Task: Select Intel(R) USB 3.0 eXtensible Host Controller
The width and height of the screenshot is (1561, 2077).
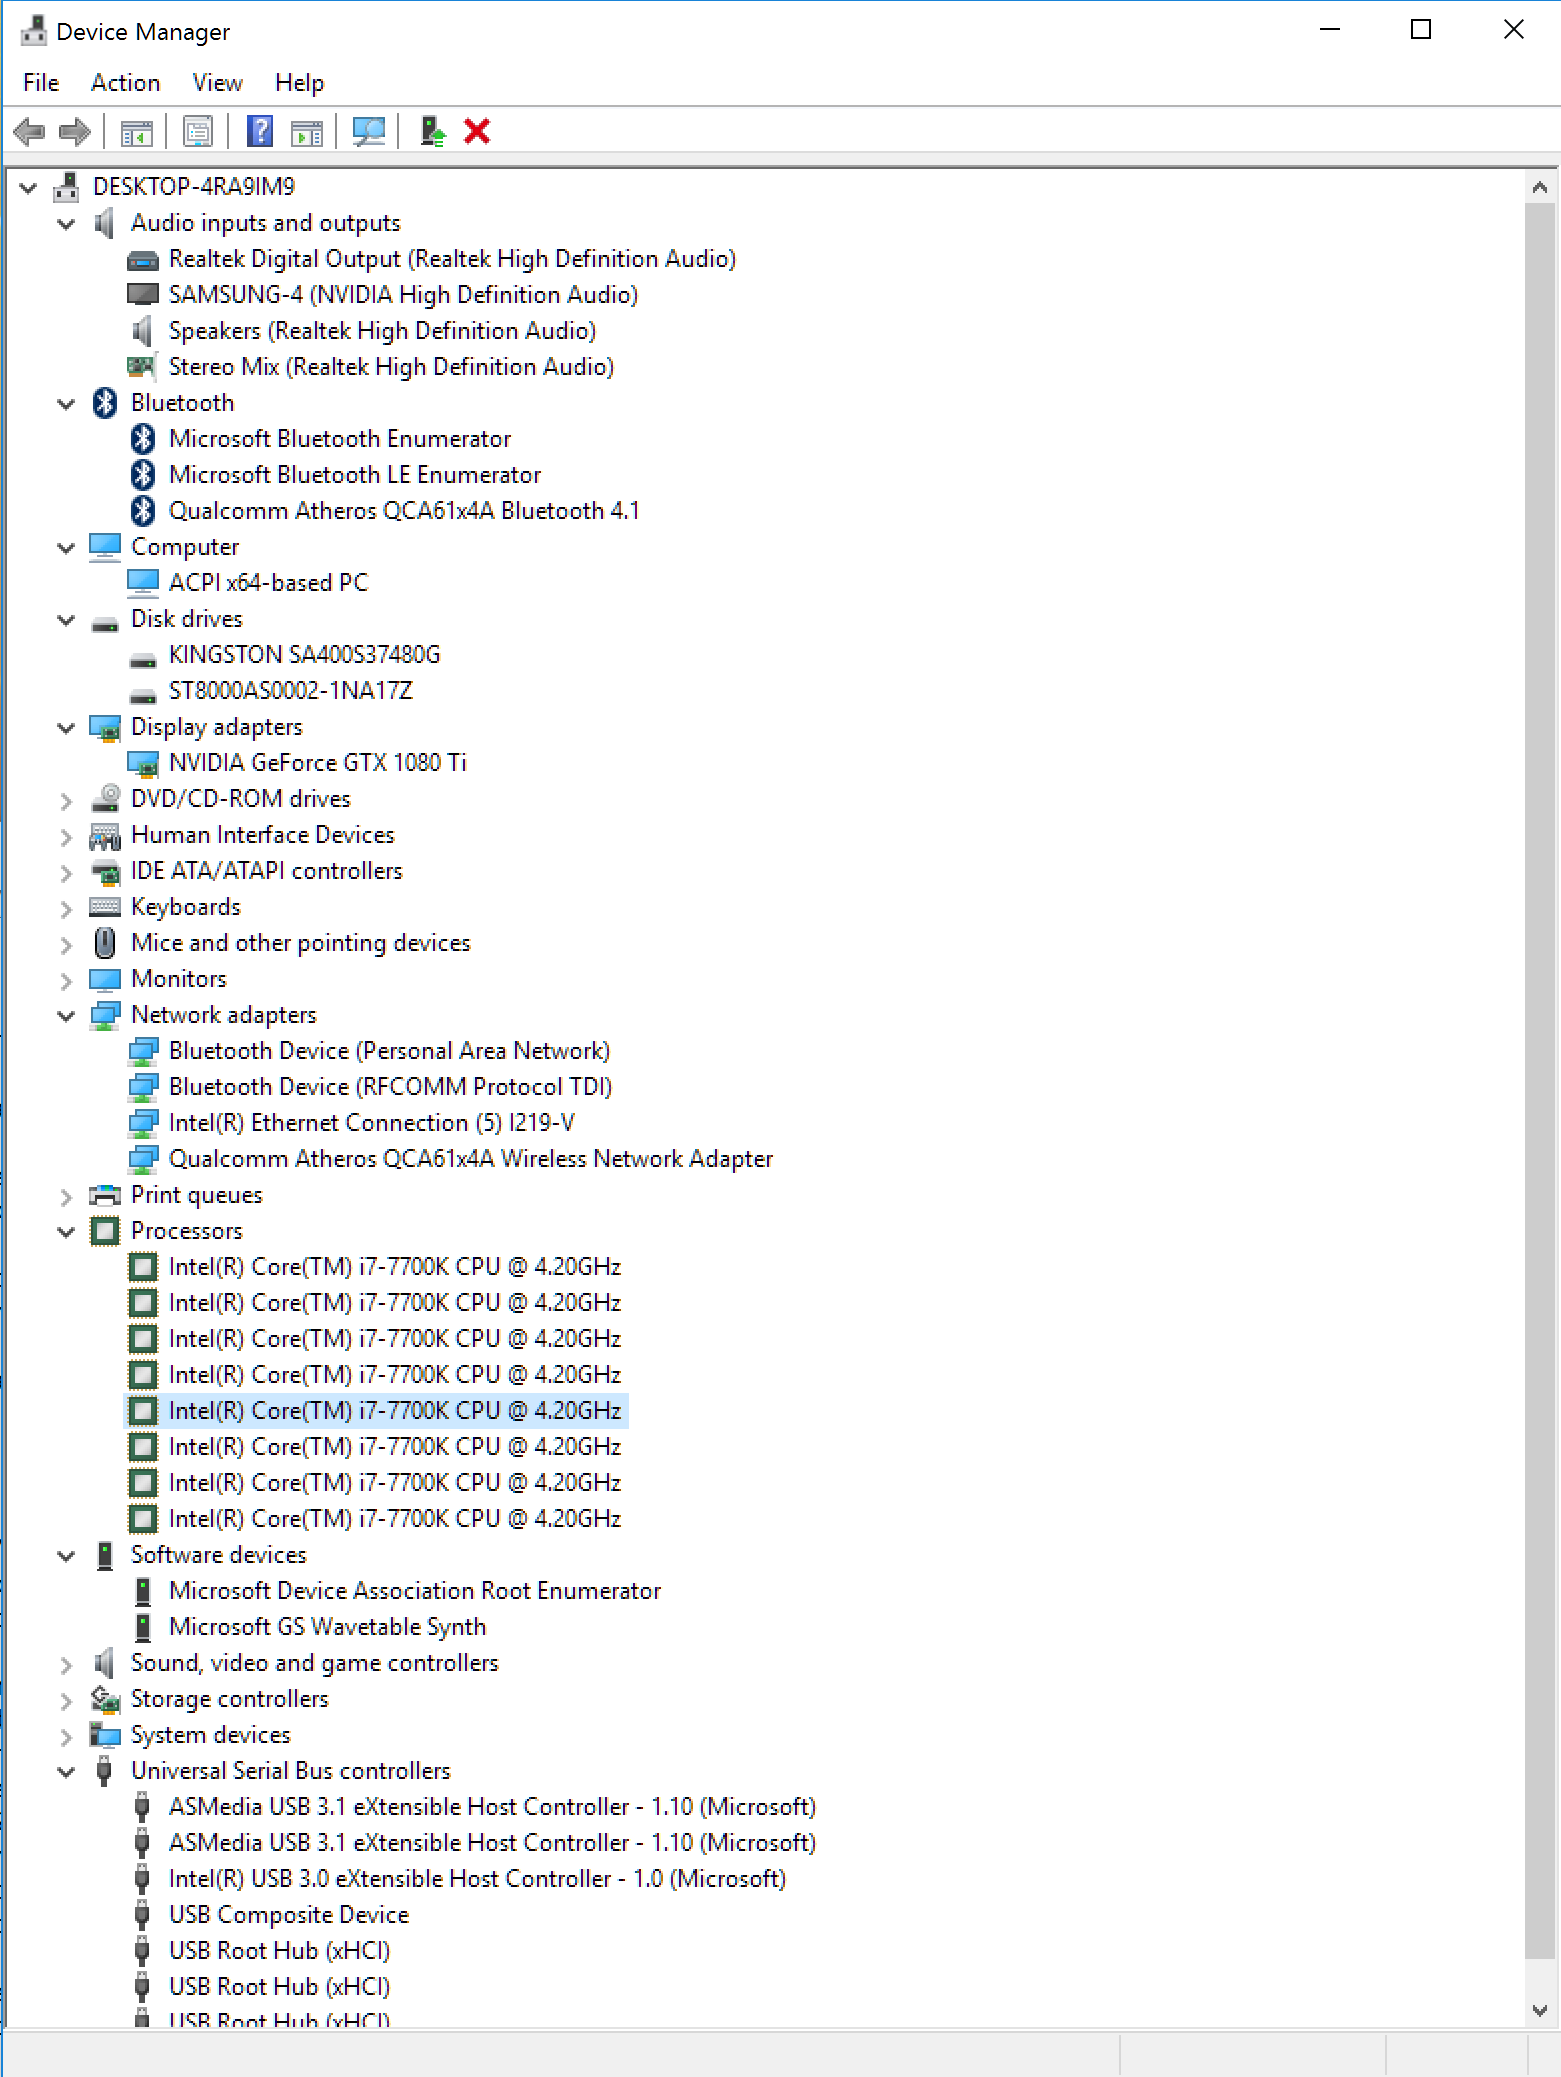Action: pyautogui.click(x=477, y=1879)
